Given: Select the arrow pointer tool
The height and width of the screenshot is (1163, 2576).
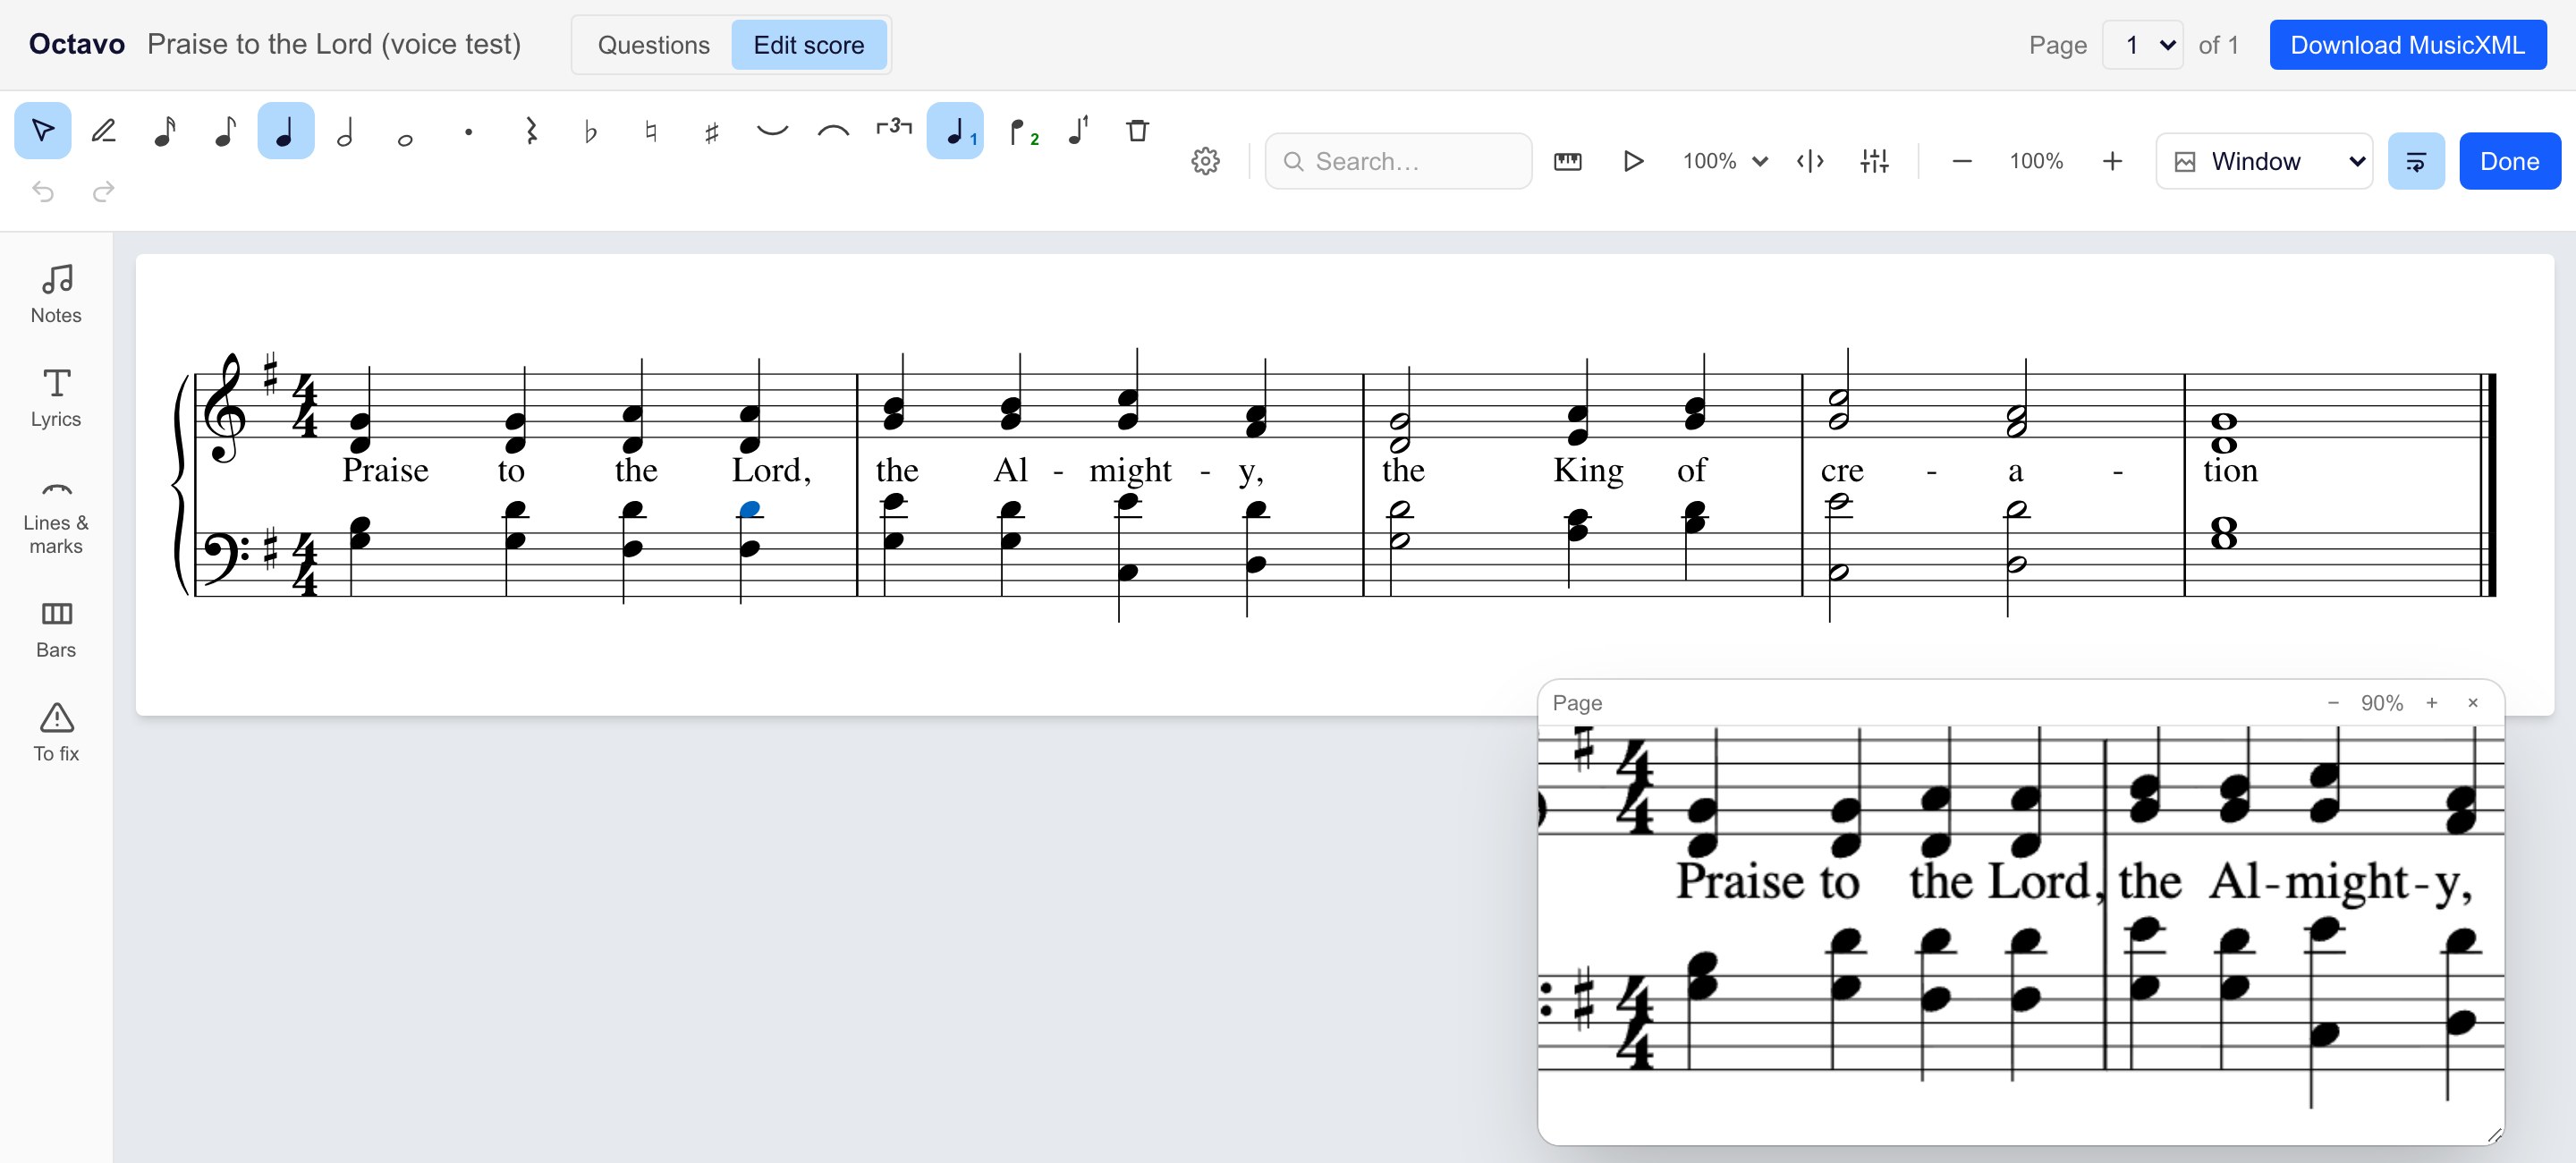Looking at the screenshot, I should (x=43, y=131).
